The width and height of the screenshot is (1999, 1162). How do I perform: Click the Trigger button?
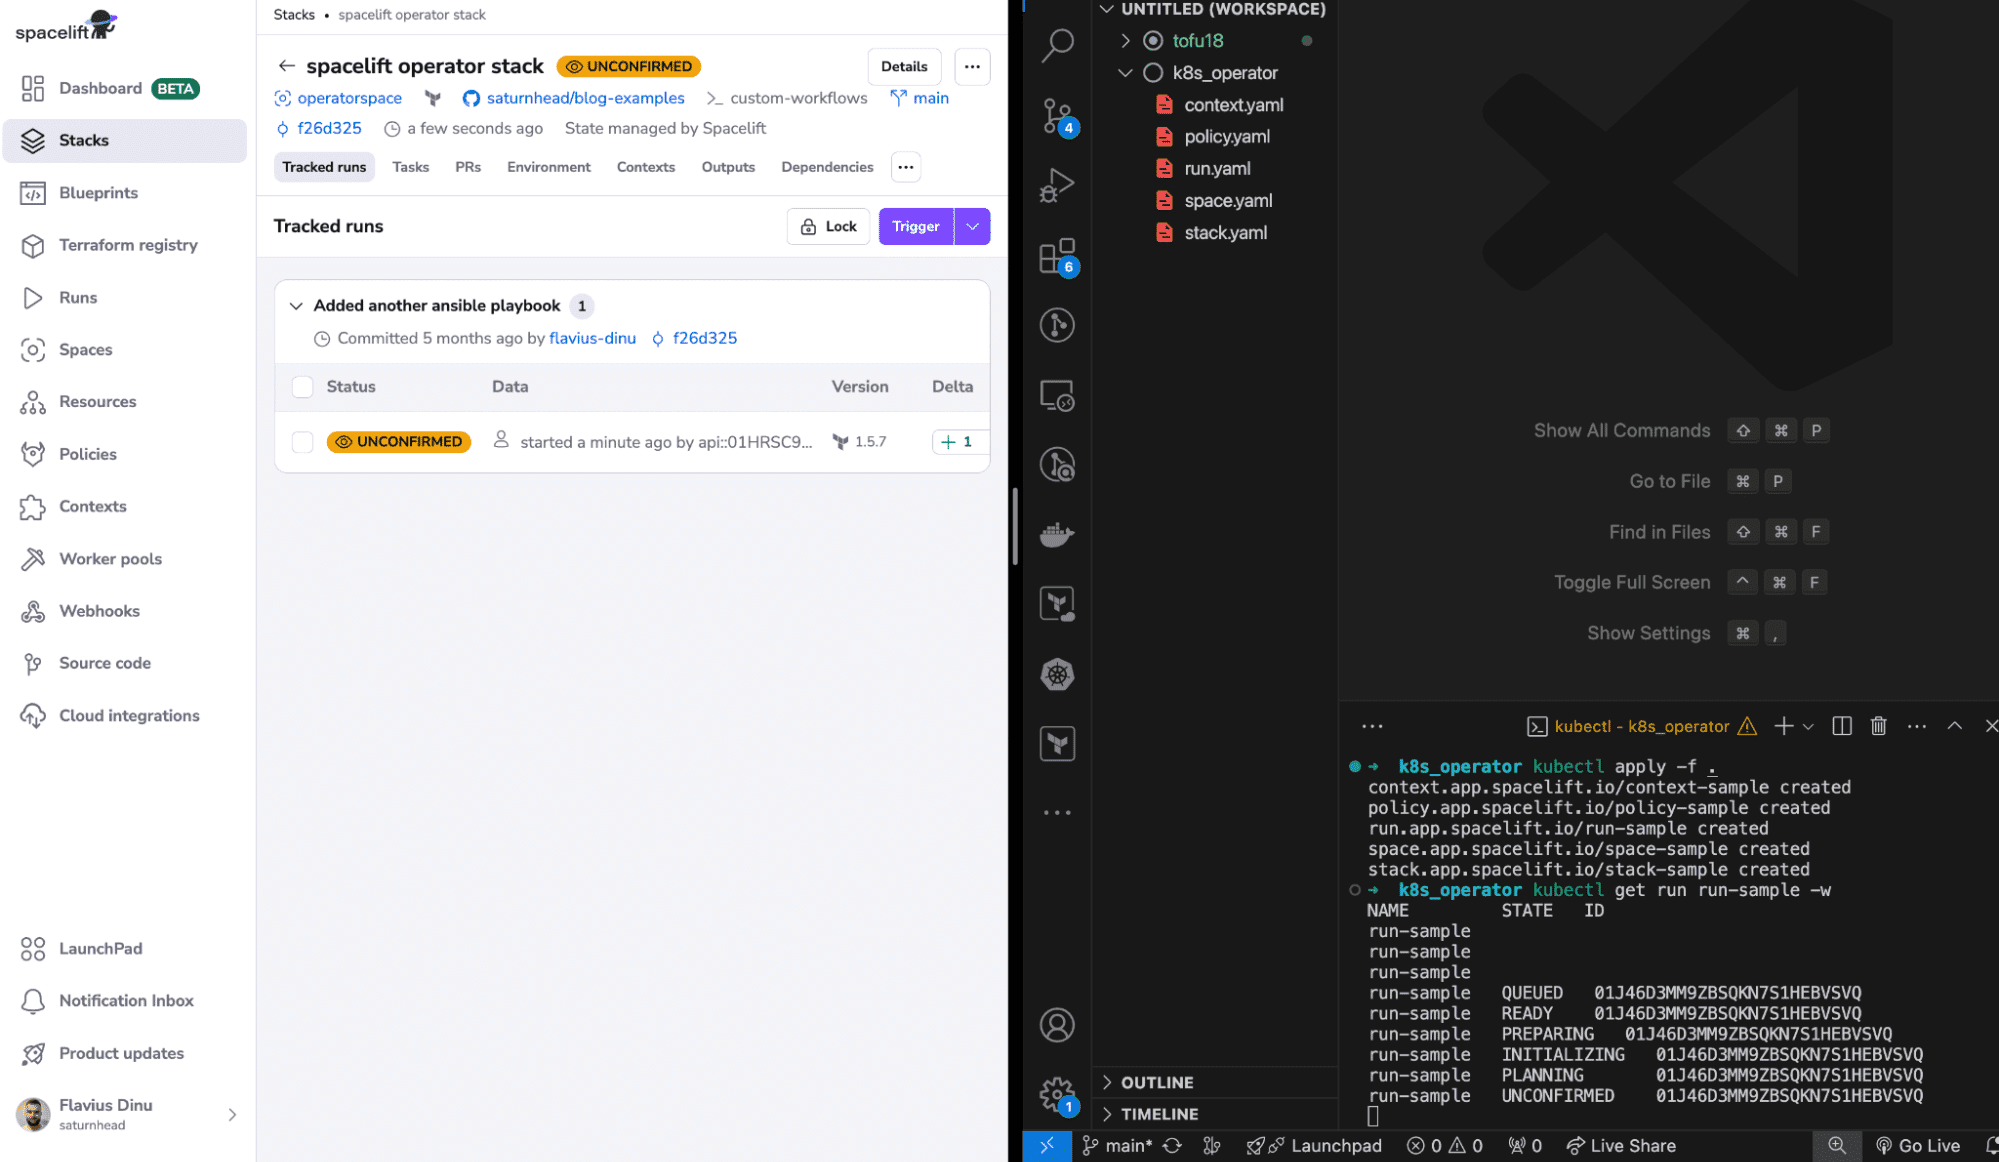click(x=916, y=226)
